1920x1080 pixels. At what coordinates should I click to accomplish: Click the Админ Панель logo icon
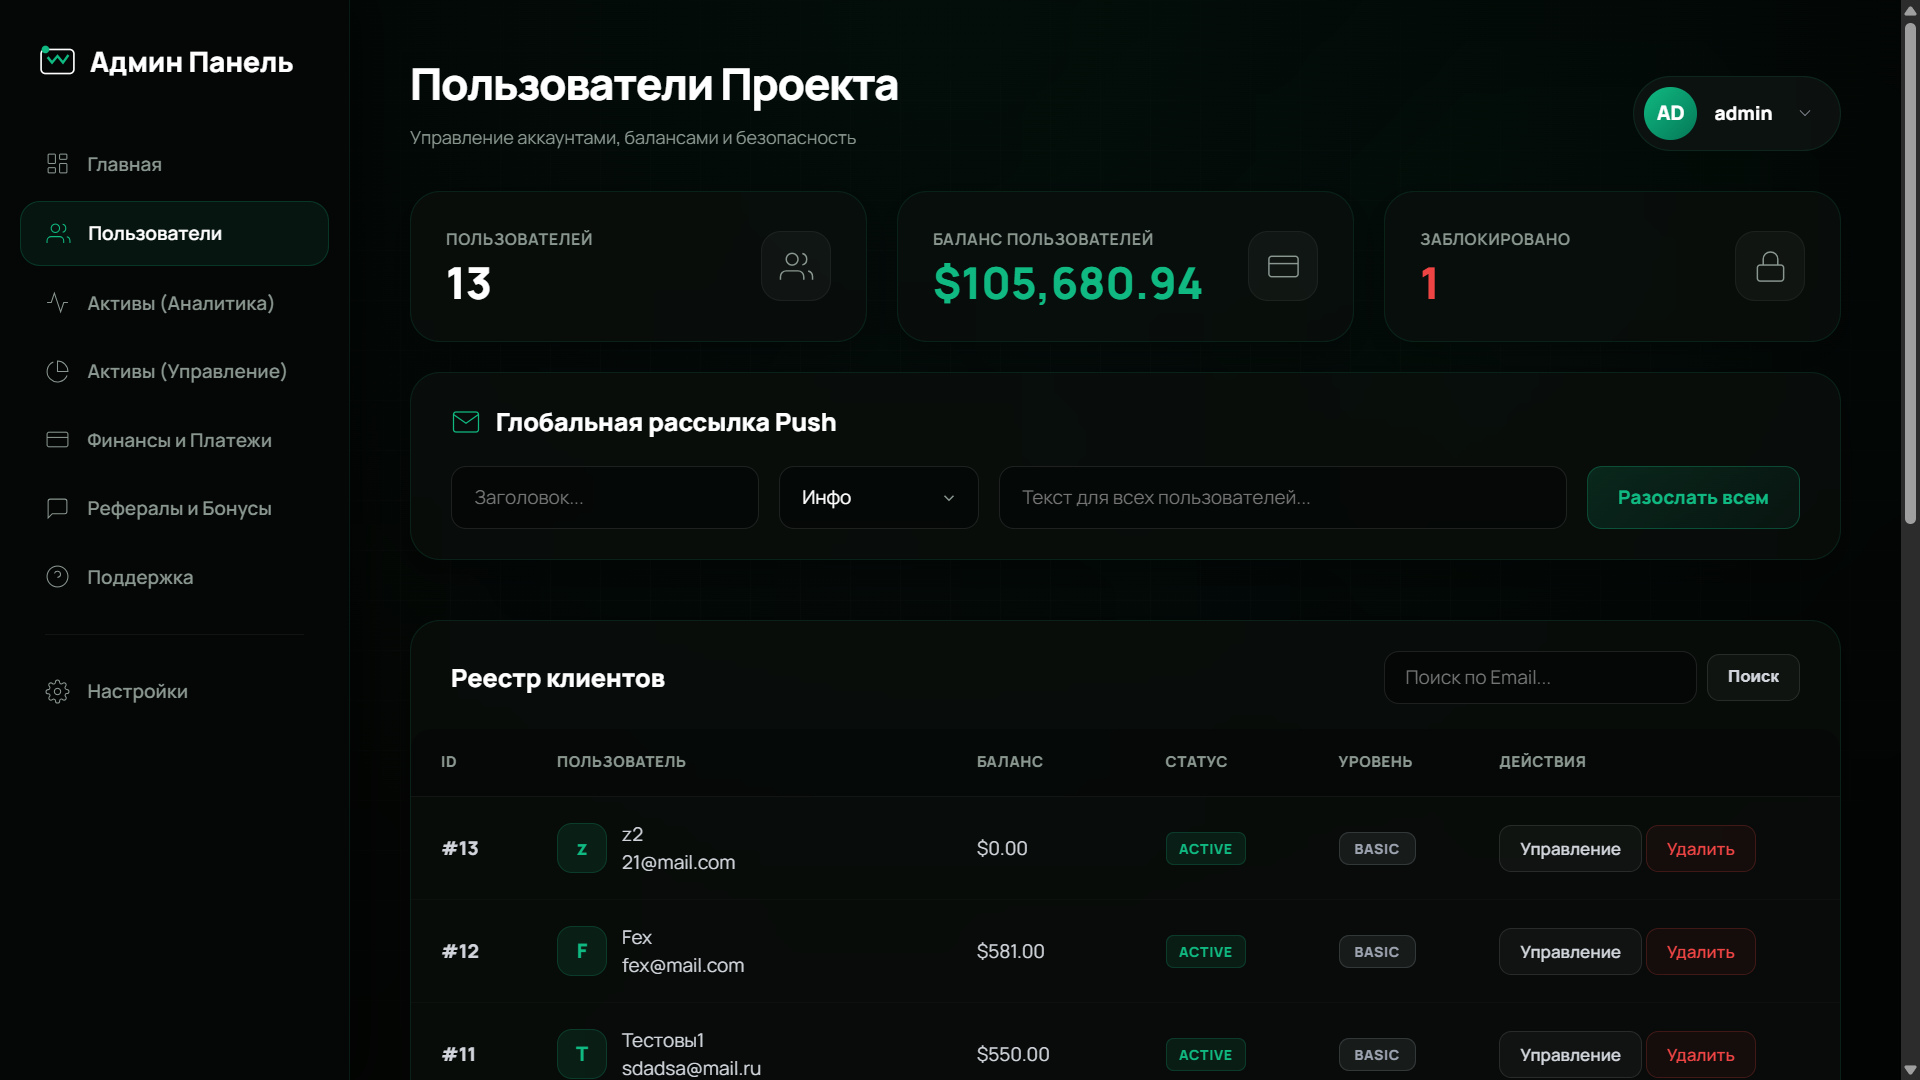(57, 61)
